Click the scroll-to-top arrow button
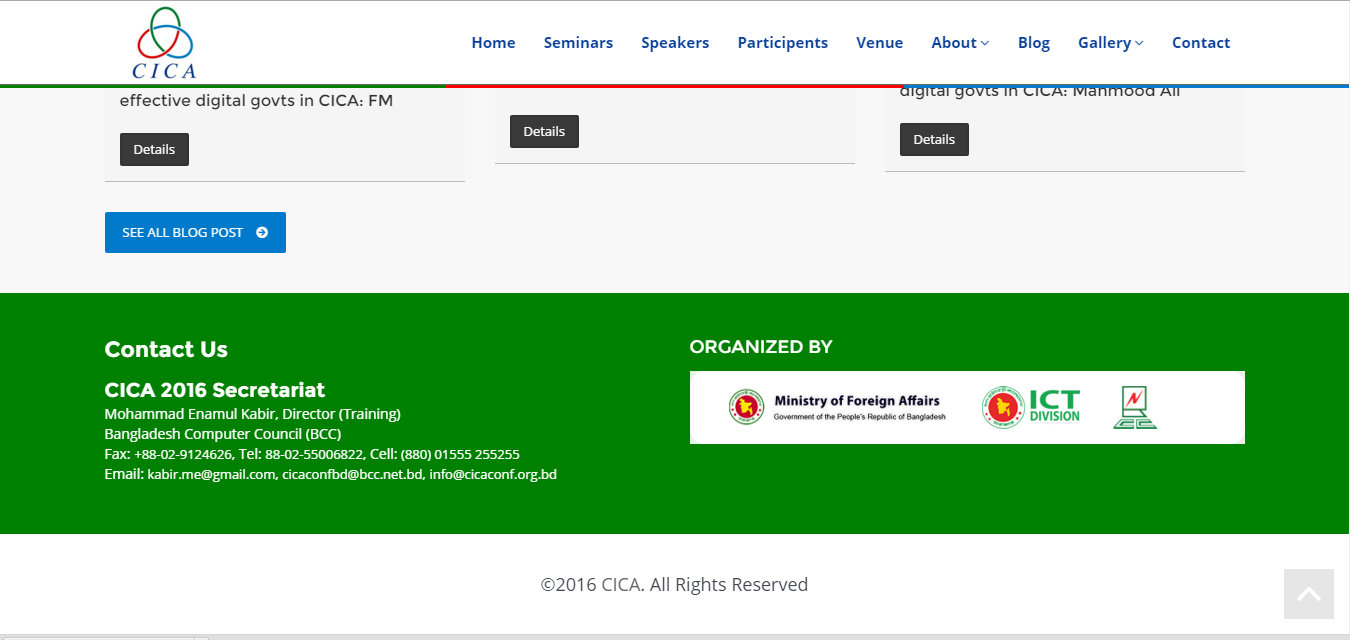 (1308, 594)
